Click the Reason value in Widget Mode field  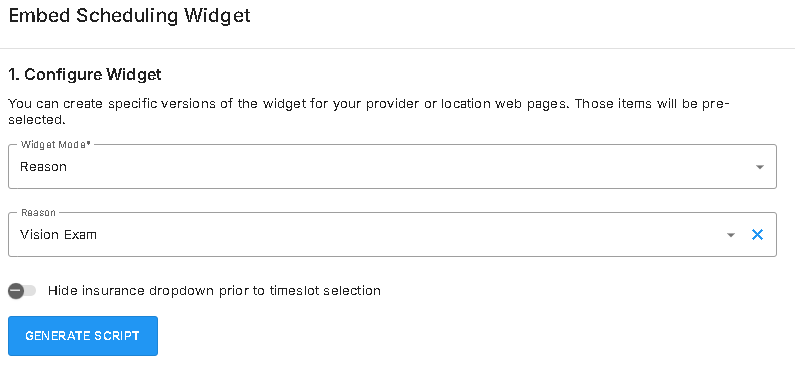[x=43, y=167]
